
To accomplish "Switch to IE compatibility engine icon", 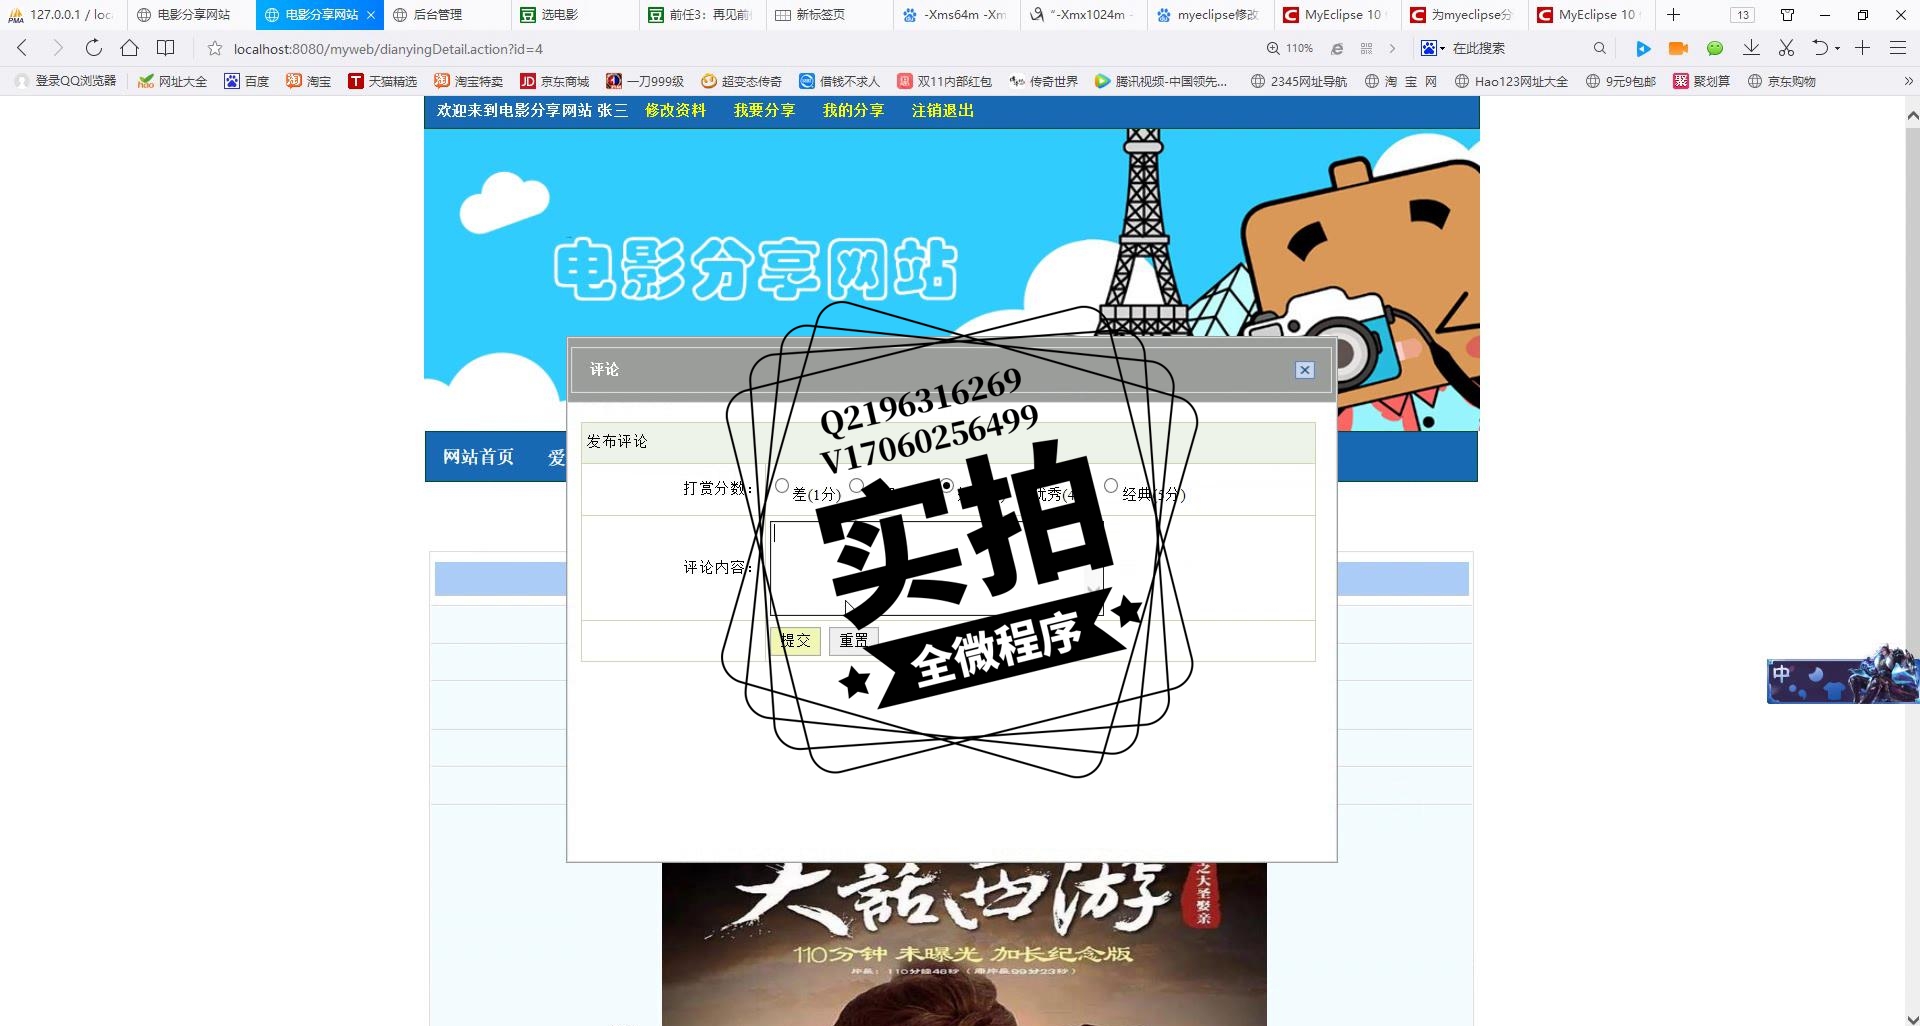I will [1337, 48].
